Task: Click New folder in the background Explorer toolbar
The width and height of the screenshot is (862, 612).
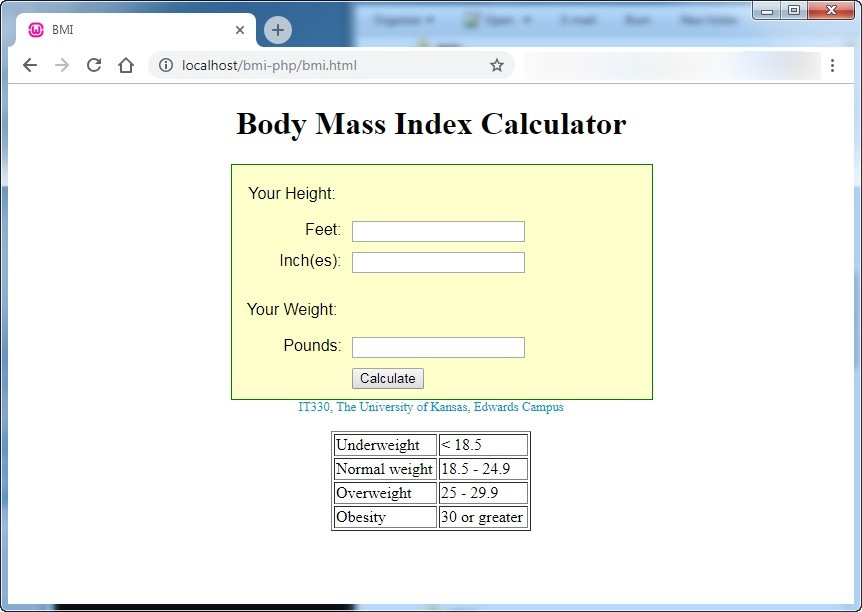Action: click(x=707, y=19)
